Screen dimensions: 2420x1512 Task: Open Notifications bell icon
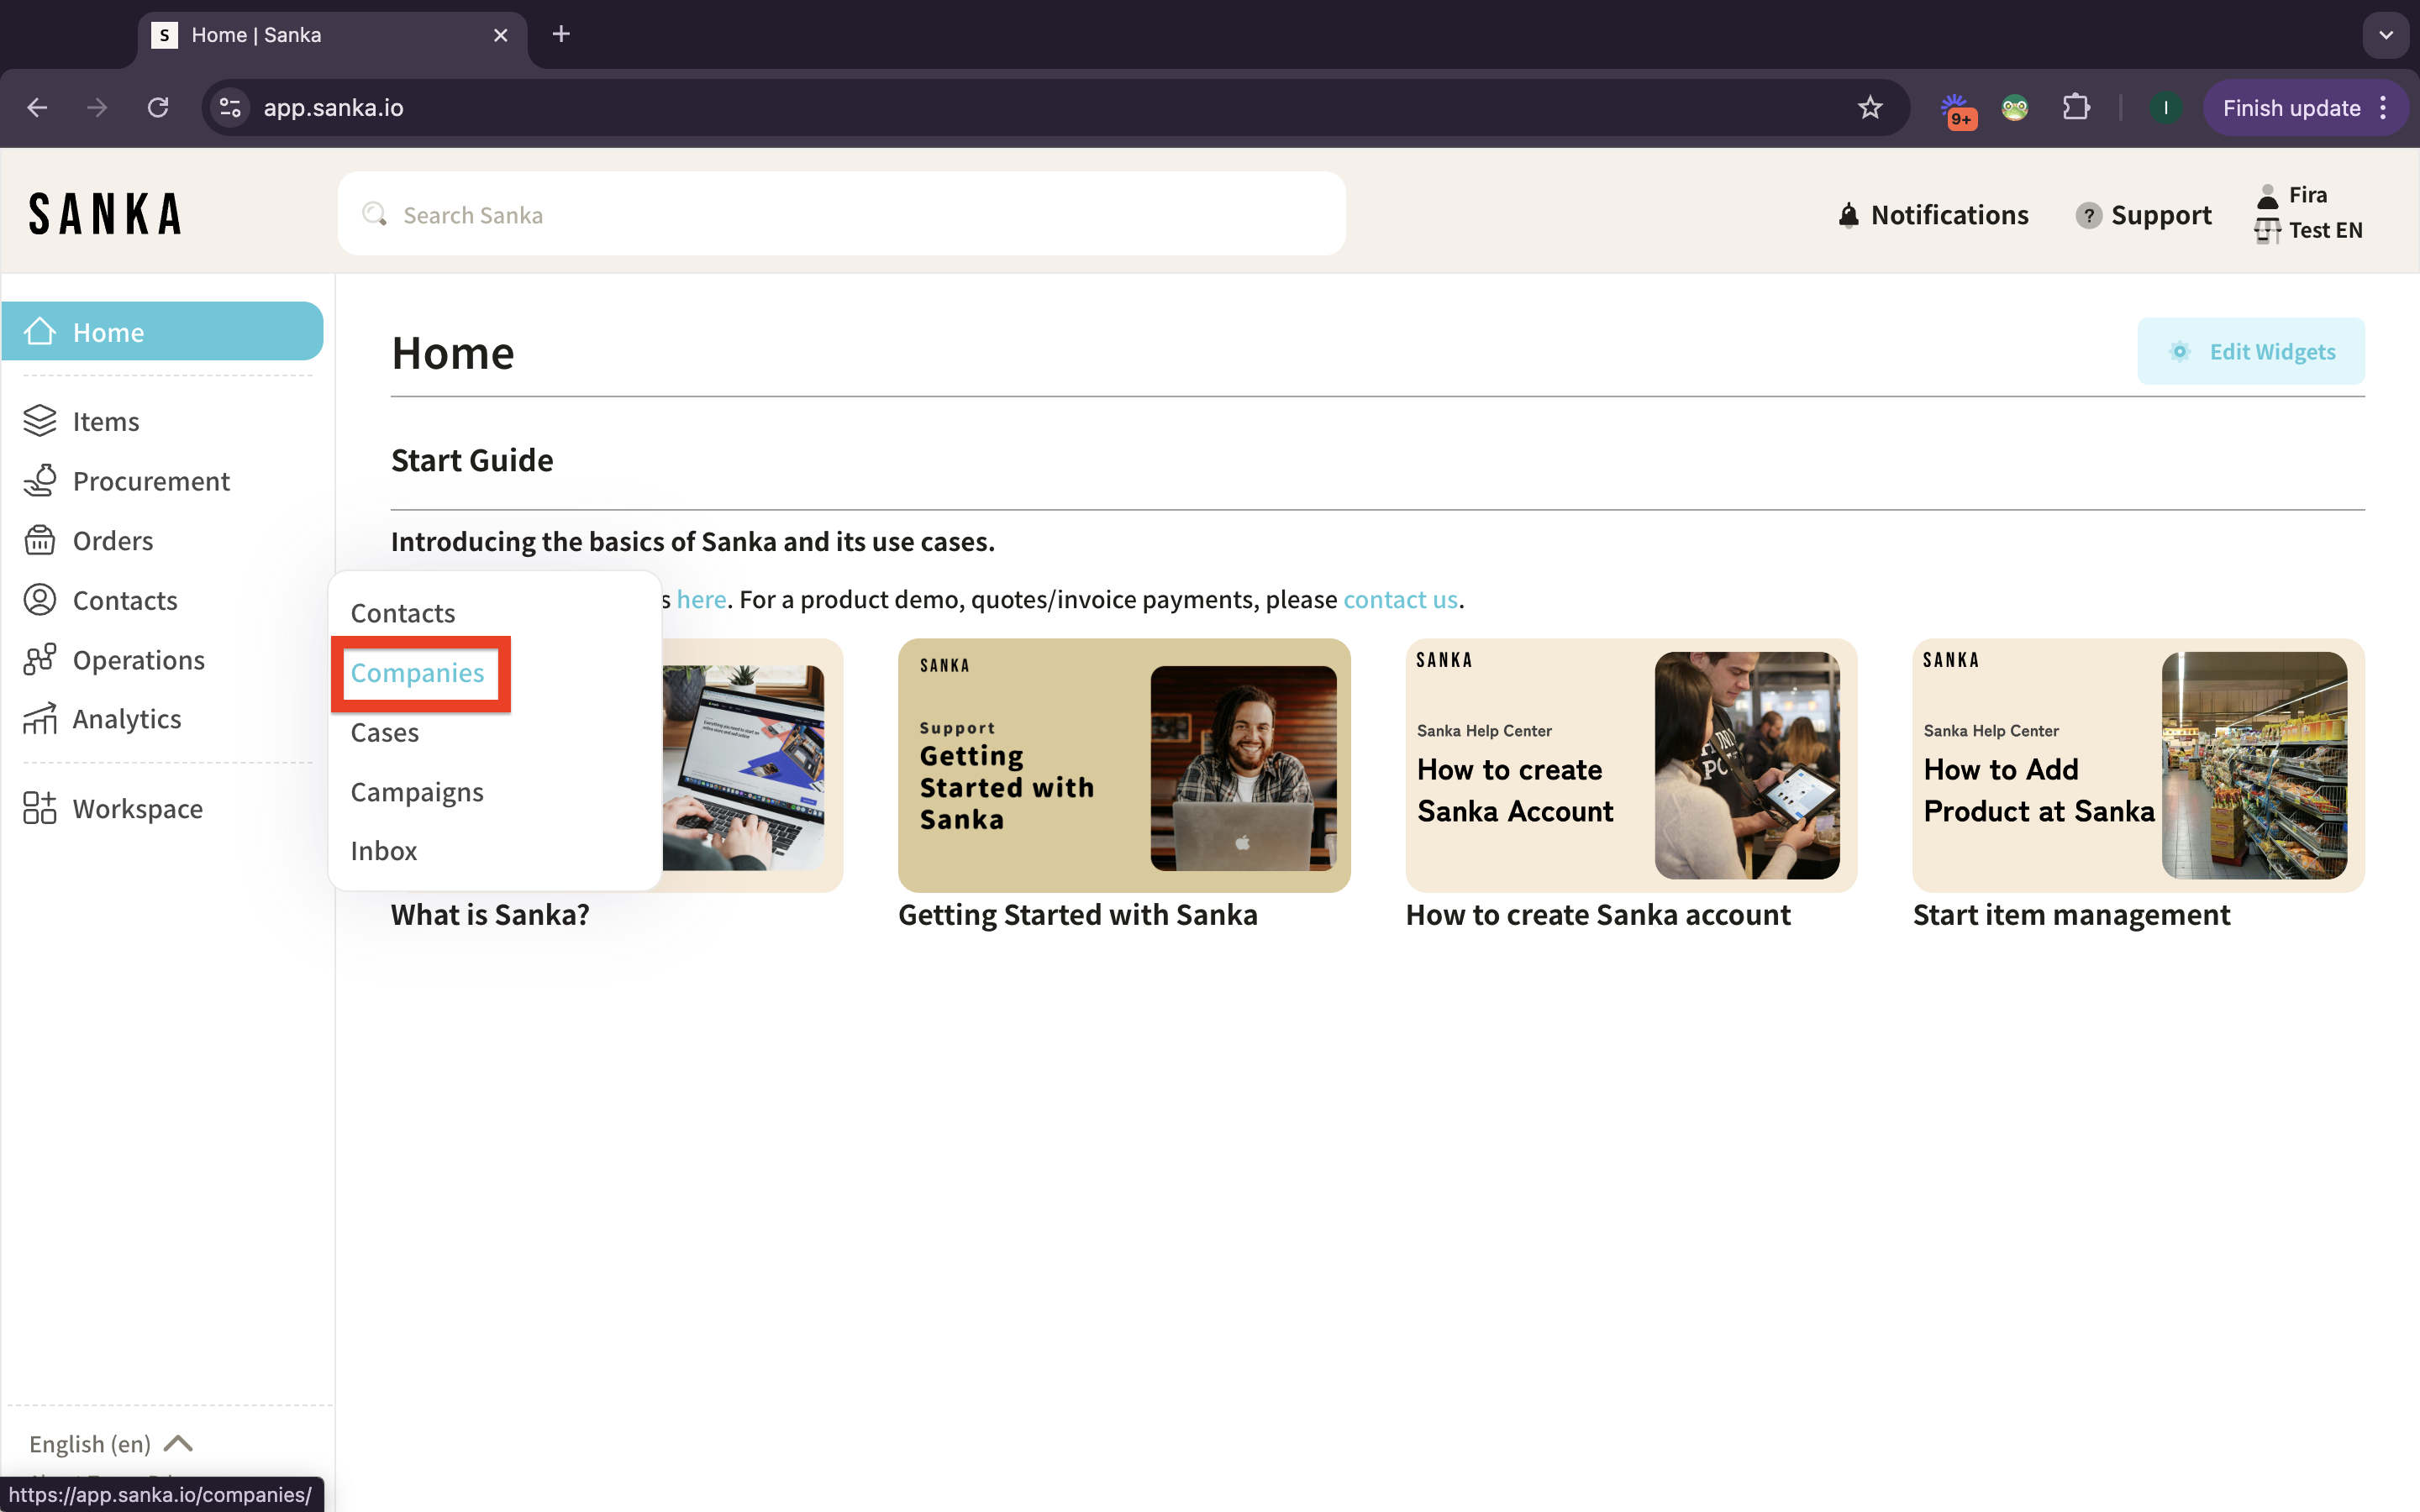point(1848,215)
